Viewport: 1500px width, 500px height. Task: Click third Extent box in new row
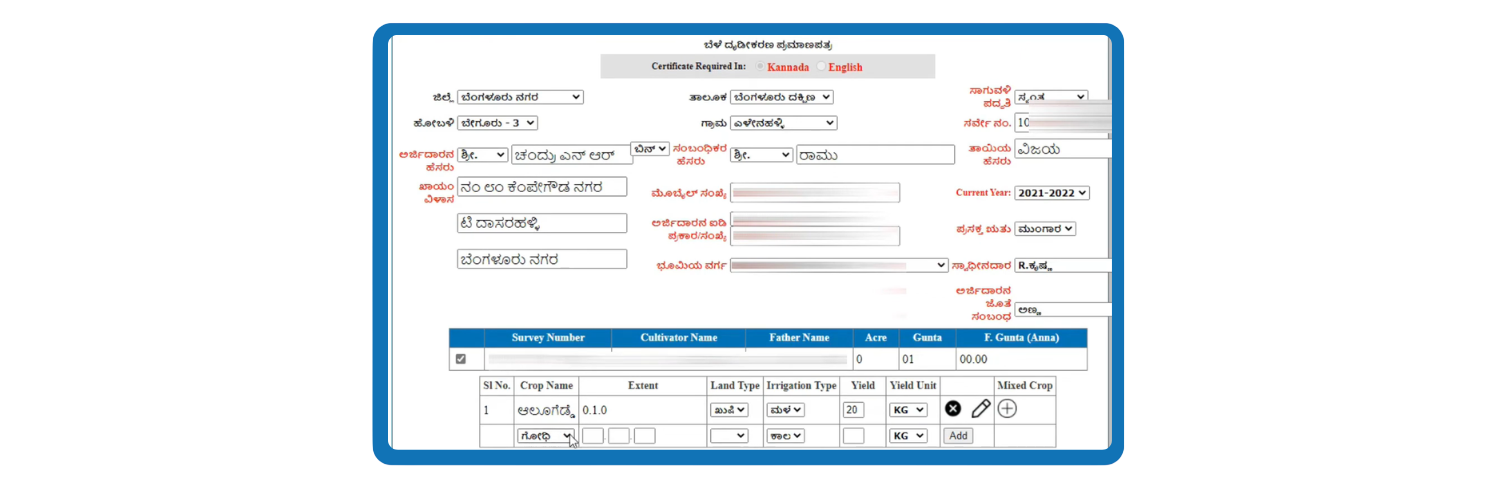645,436
